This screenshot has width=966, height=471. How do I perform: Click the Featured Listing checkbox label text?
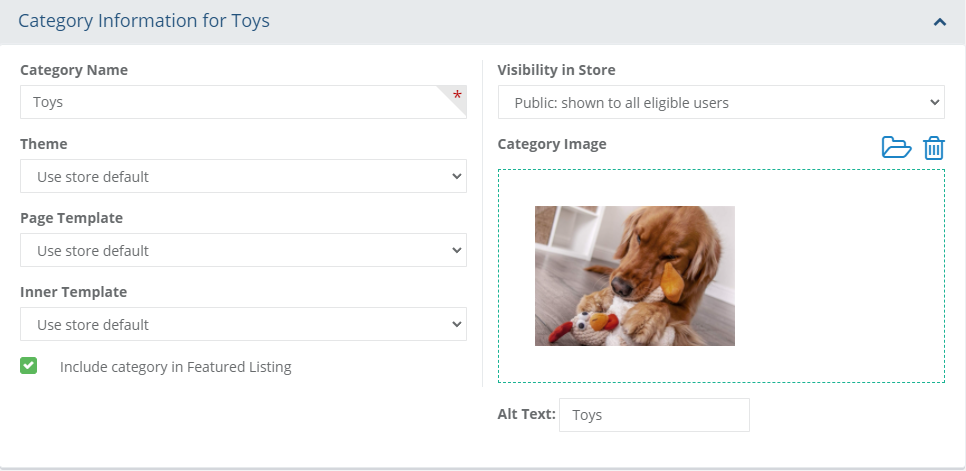(175, 367)
